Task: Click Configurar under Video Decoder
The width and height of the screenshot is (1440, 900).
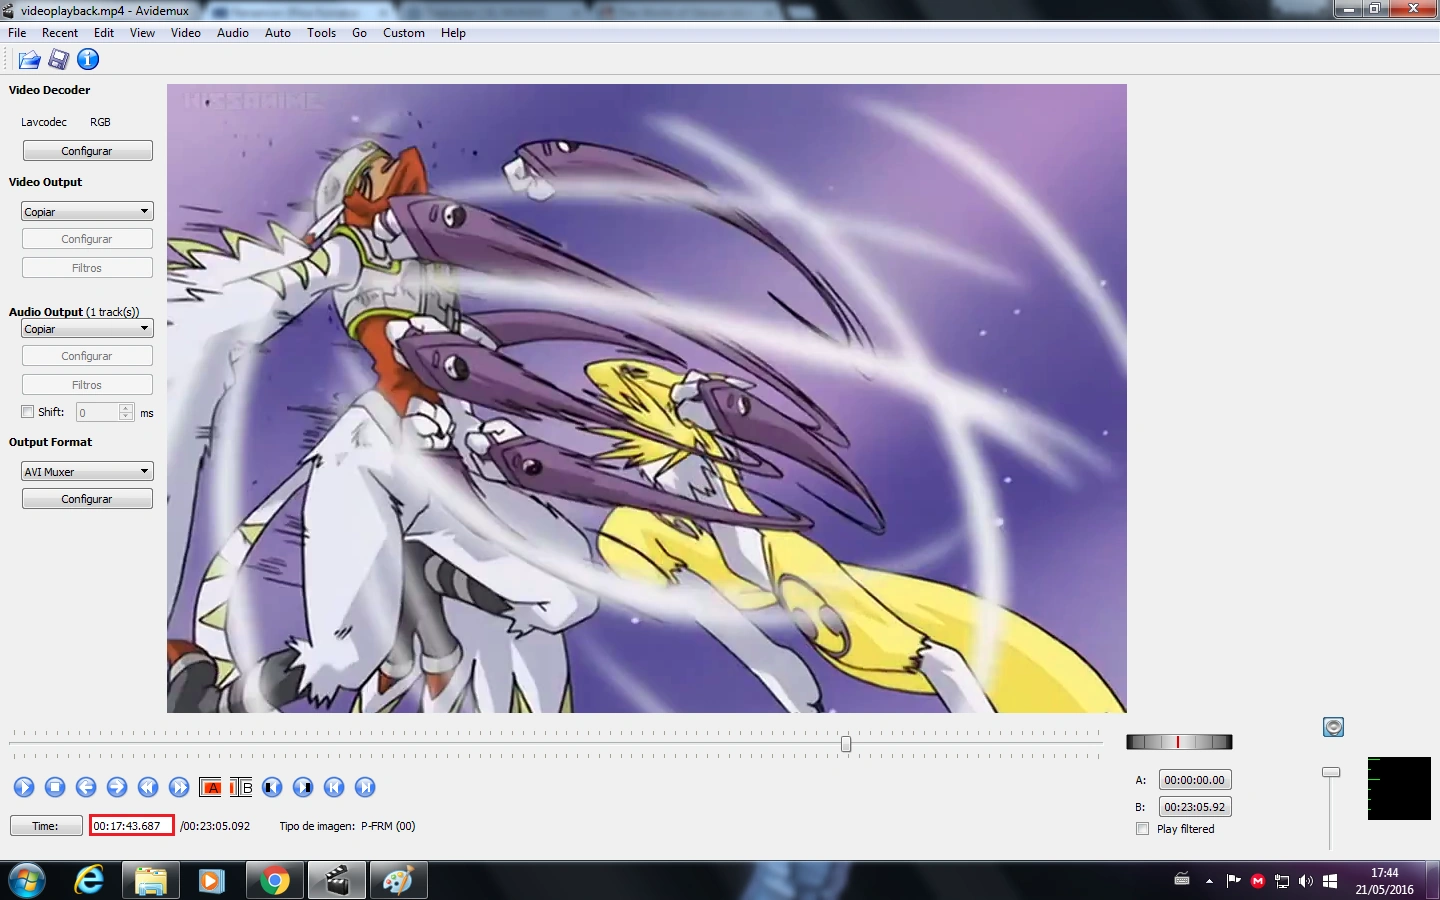Action: (x=87, y=151)
